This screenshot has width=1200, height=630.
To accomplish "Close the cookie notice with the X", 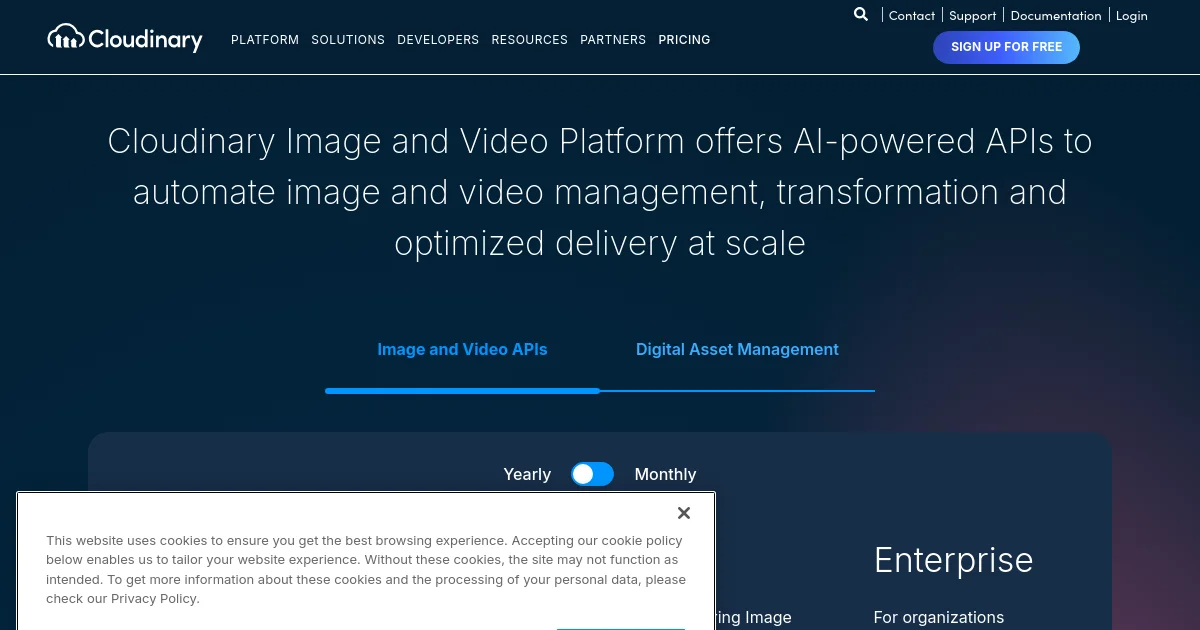I will (x=684, y=513).
